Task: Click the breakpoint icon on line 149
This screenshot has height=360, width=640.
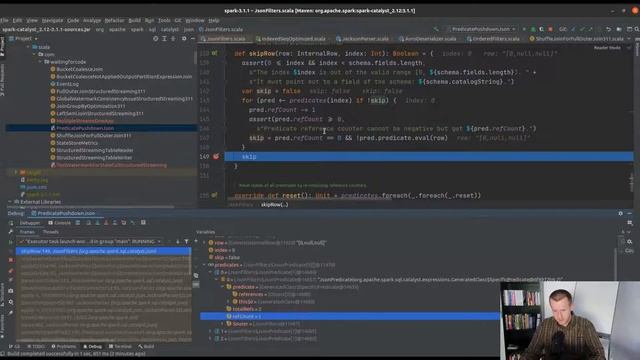Action: point(216,157)
